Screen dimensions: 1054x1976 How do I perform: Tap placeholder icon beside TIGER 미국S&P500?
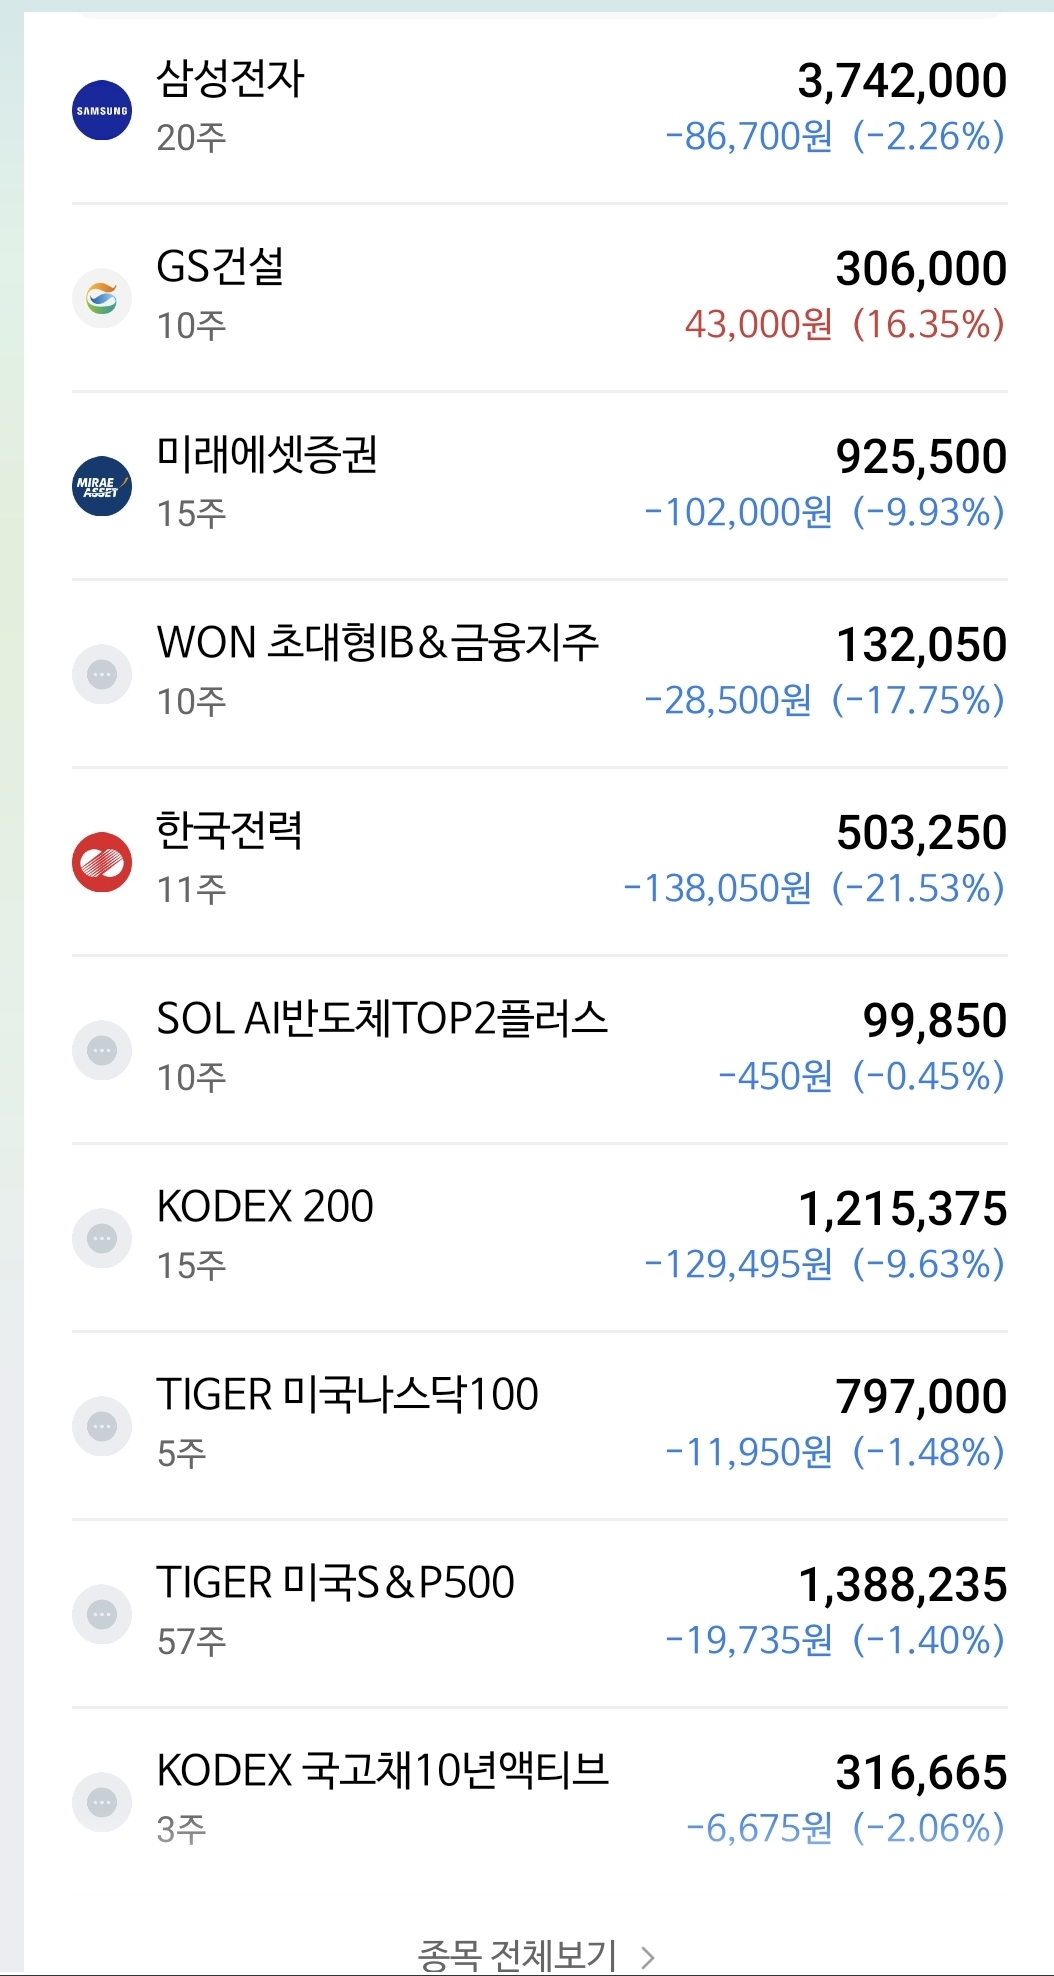point(102,1614)
